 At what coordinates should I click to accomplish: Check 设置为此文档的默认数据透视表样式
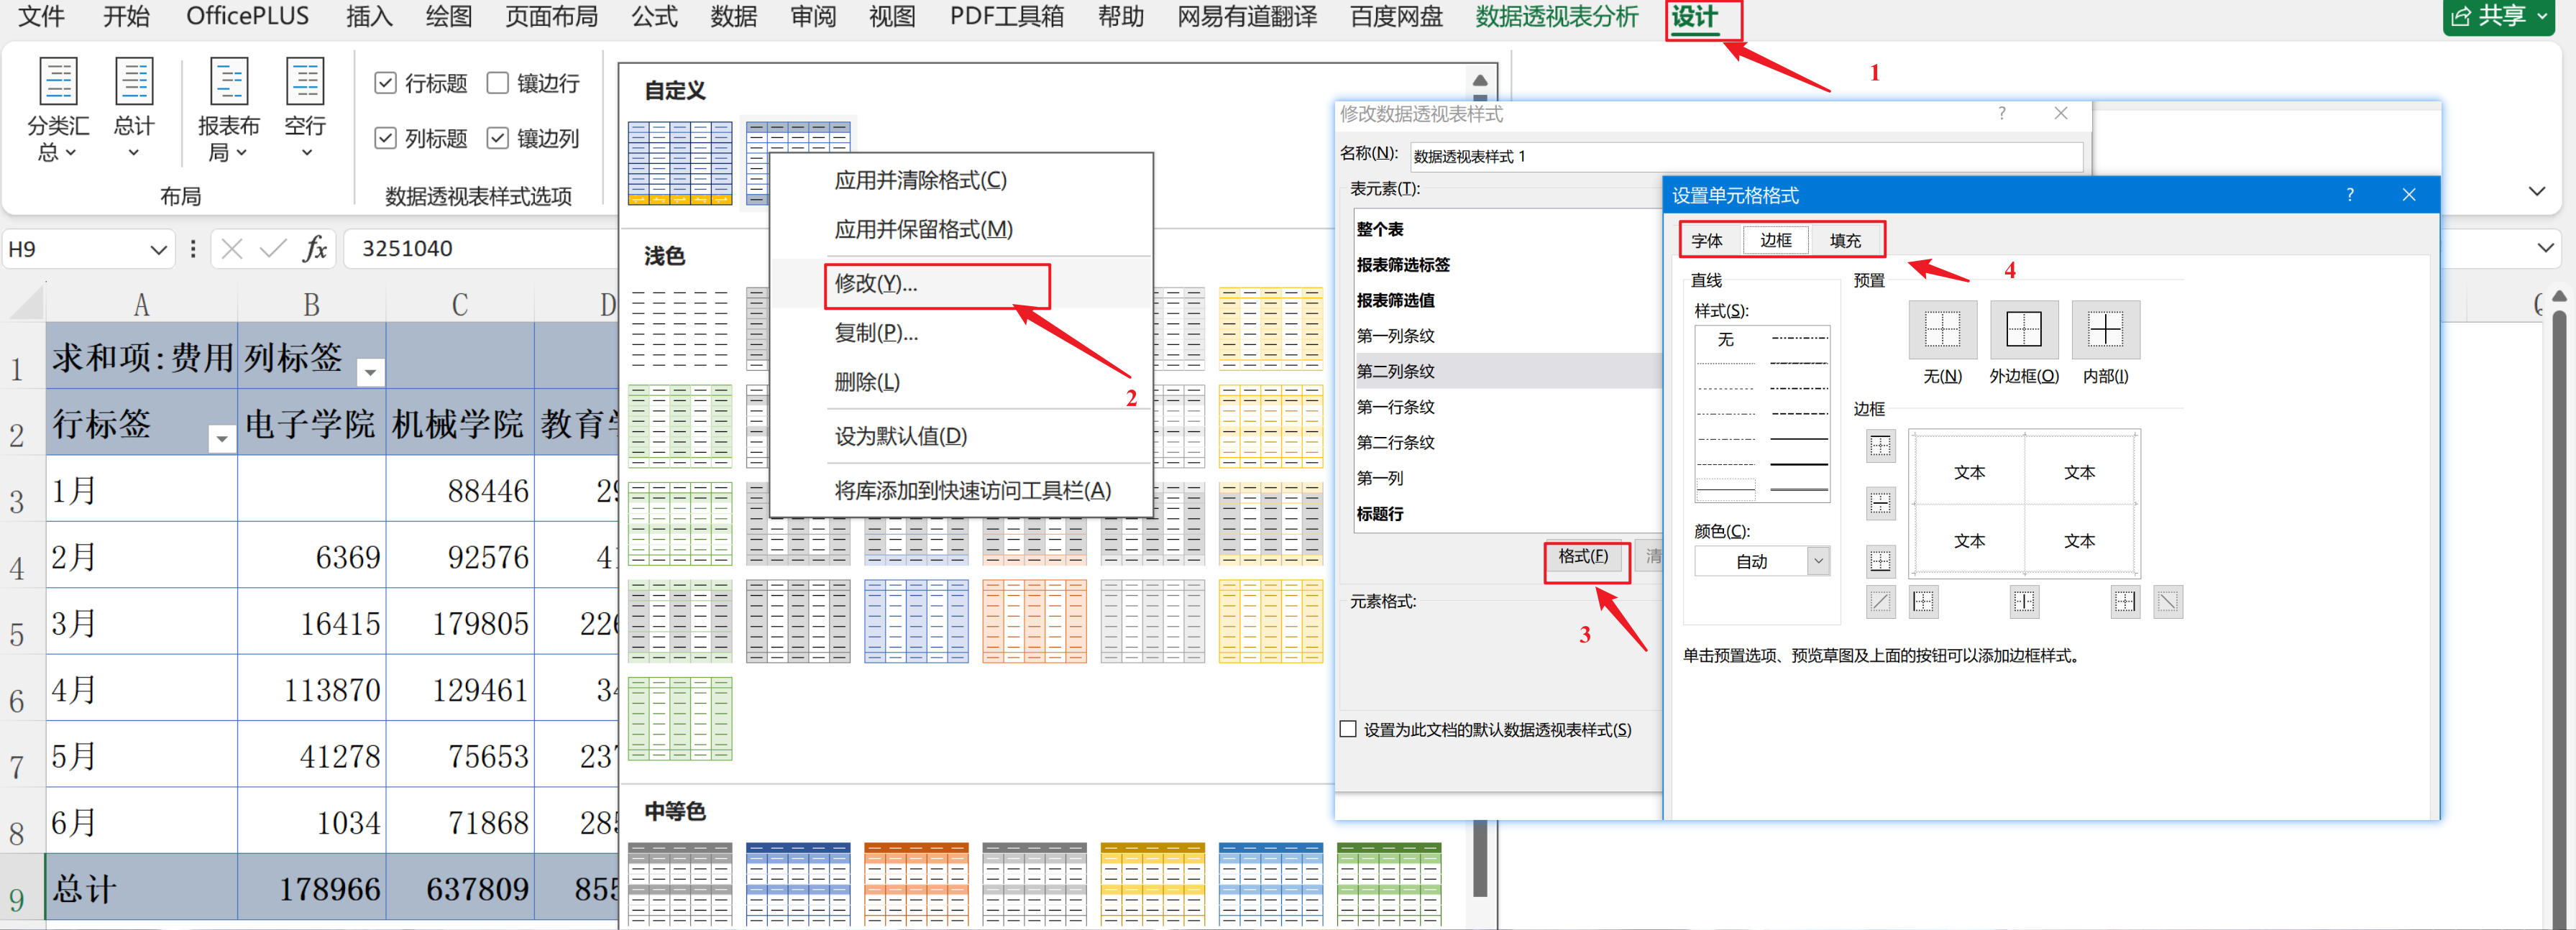pyautogui.click(x=1348, y=729)
